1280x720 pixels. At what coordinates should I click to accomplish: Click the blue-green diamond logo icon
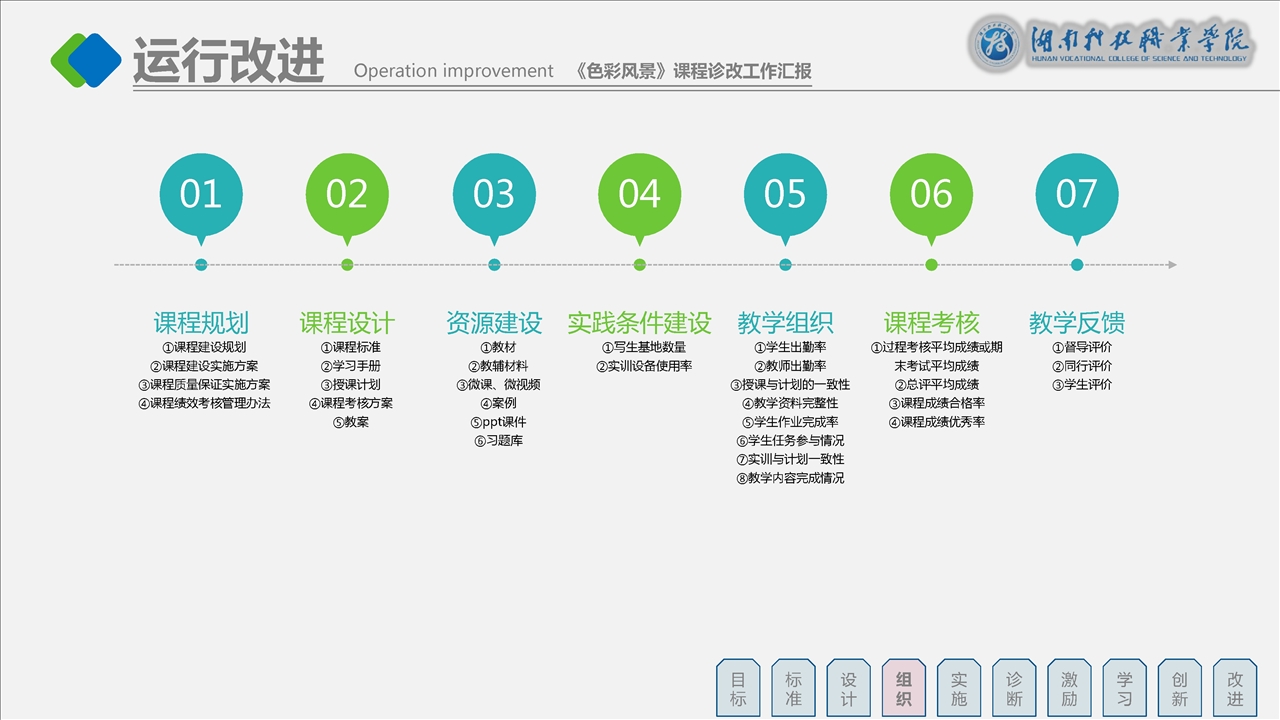(86, 60)
